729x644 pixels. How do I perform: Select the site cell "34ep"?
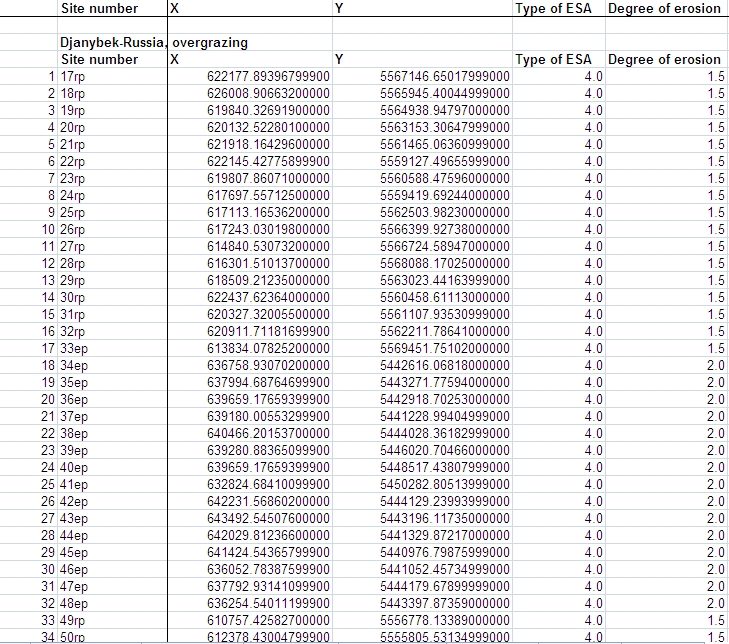pyautogui.click(x=74, y=366)
